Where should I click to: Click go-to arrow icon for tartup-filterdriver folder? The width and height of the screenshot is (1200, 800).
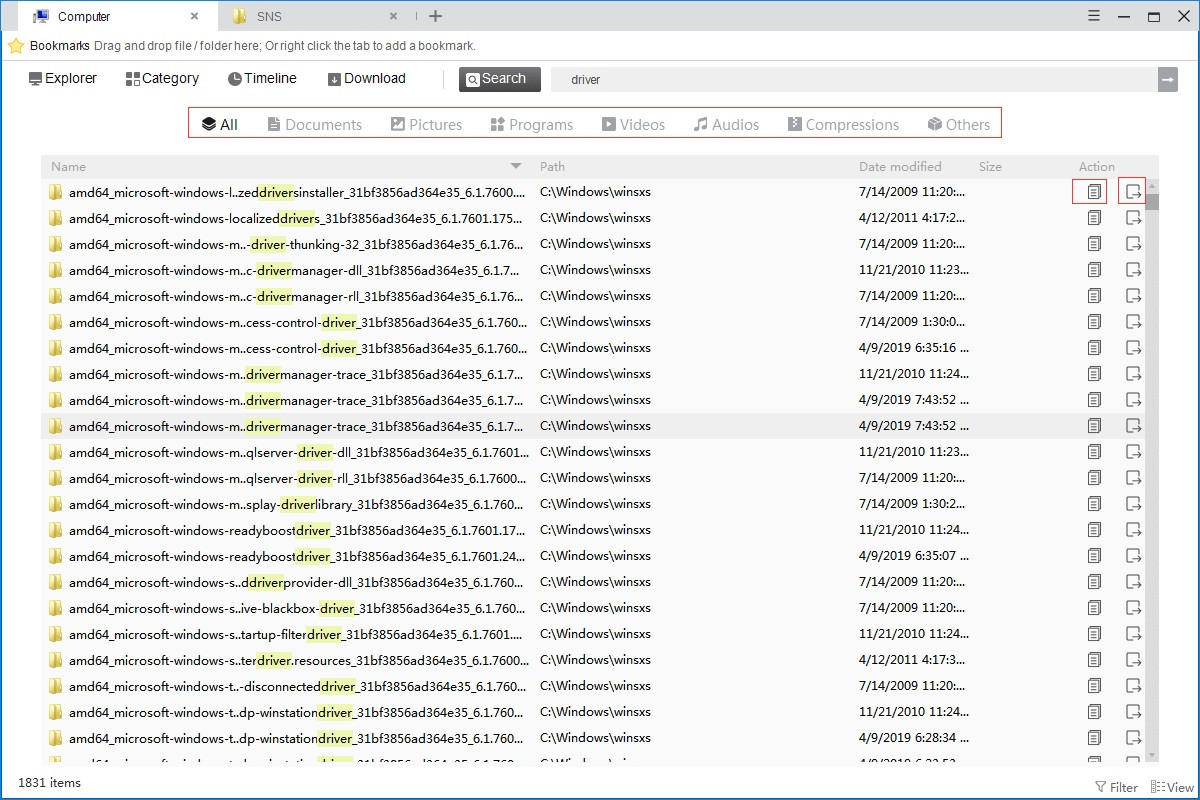[1134, 633]
